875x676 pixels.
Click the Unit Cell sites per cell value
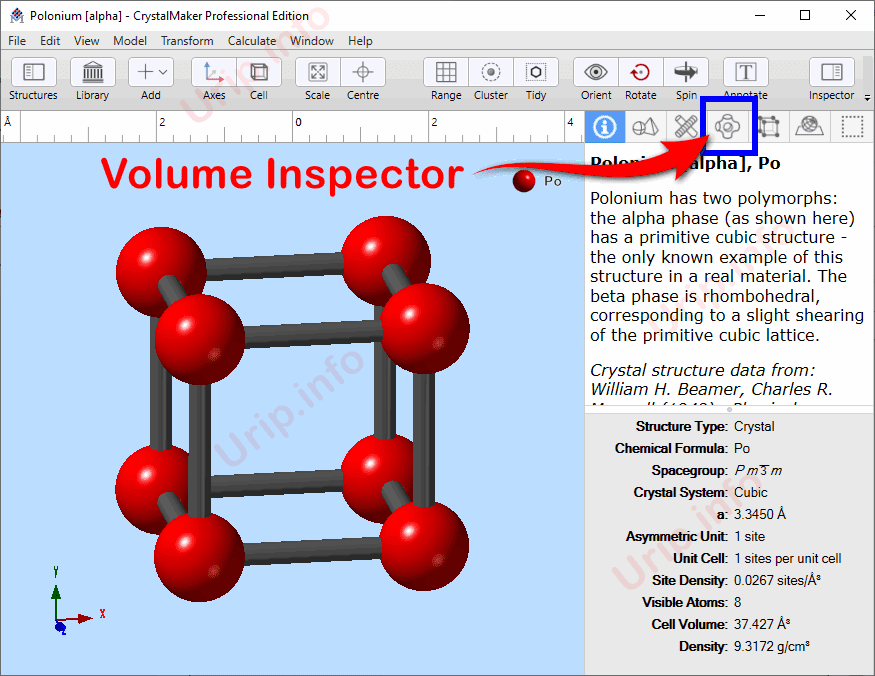point(787,558)
